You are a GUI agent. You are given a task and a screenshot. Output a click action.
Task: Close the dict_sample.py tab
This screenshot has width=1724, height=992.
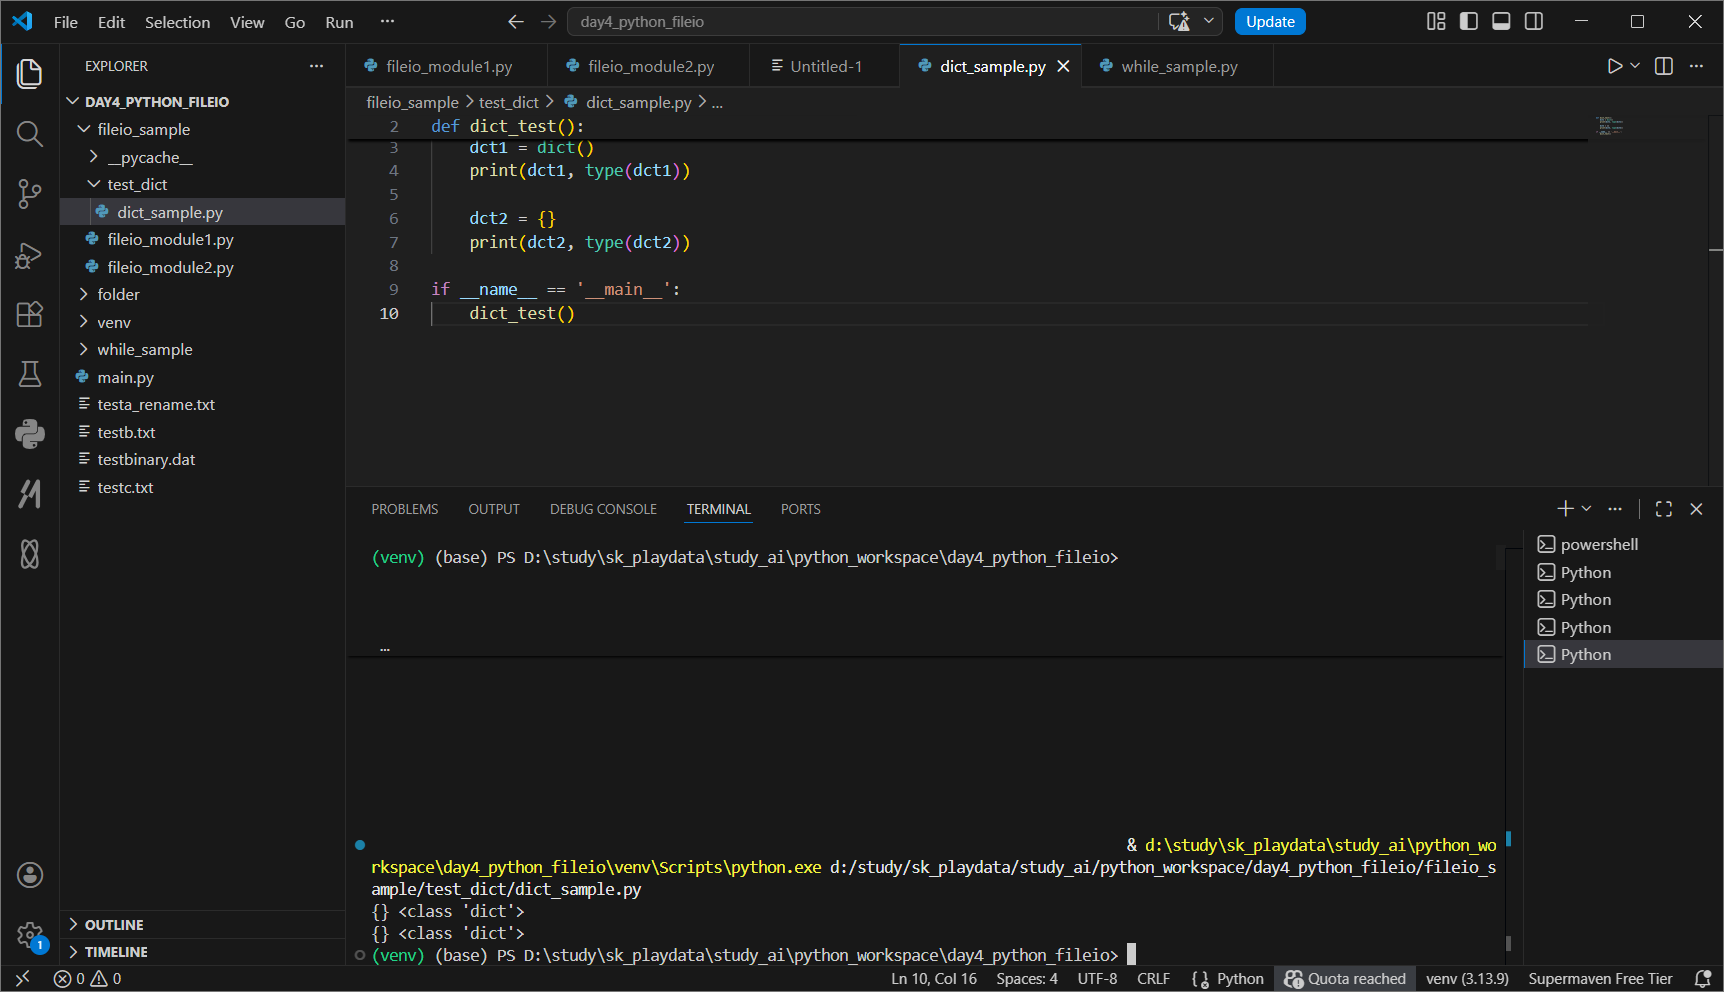coord(1063,66)
